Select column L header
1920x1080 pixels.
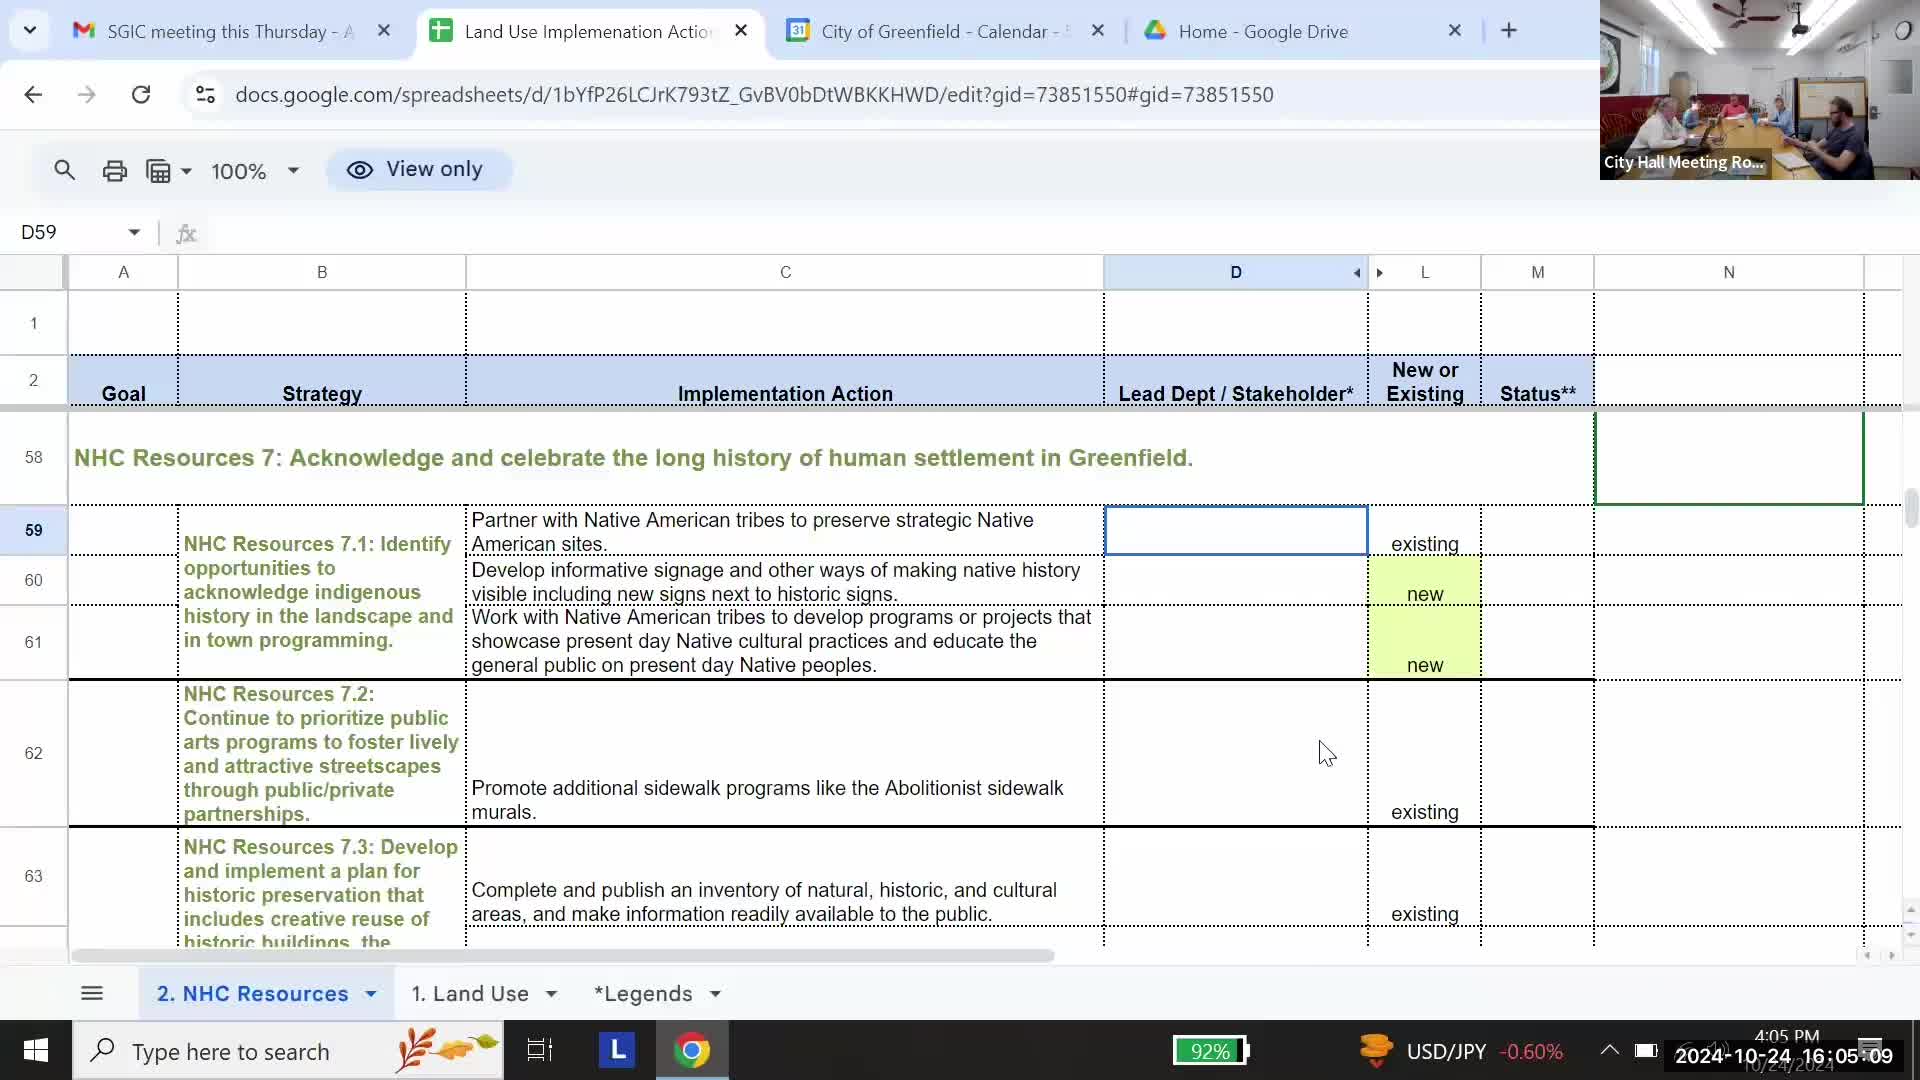[x=1425, y=272]
